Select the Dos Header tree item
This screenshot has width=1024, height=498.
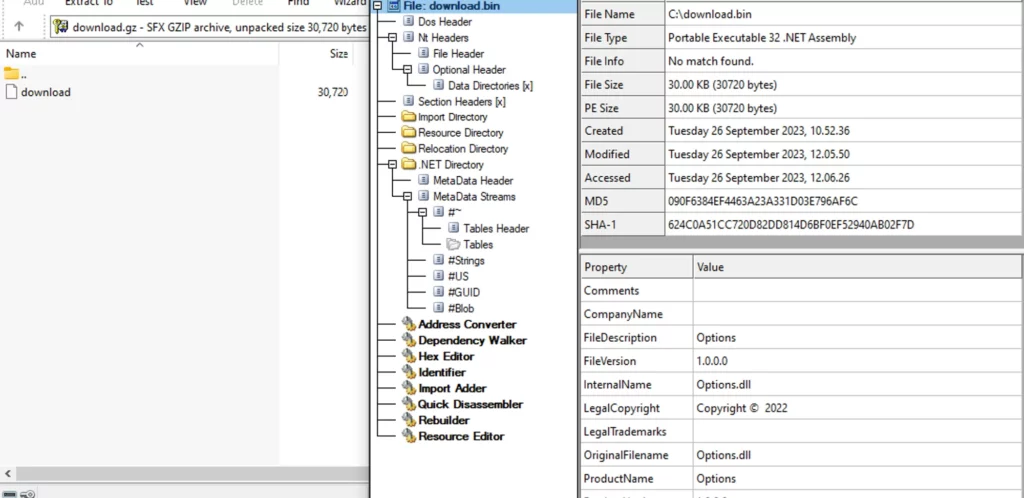pyautogui.click(x=444, y=21)
